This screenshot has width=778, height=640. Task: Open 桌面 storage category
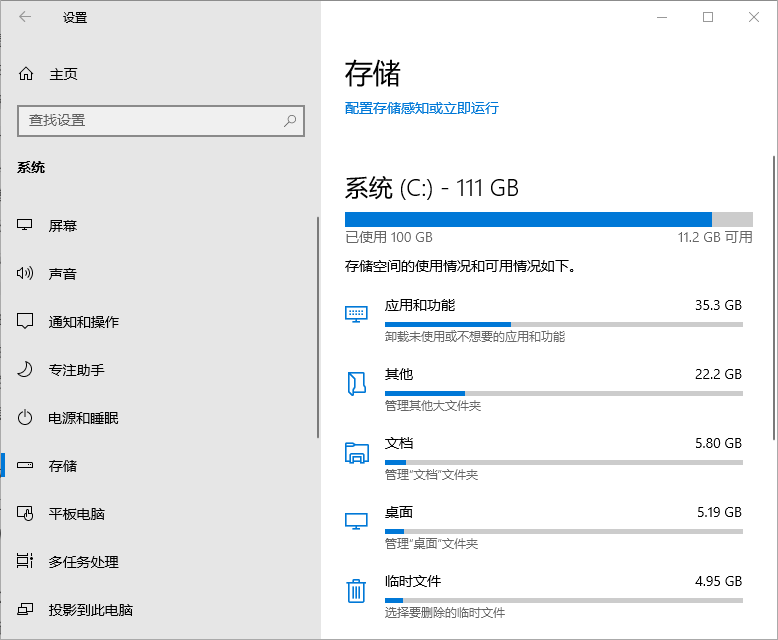pyautogui.click(x=544, y=527)
